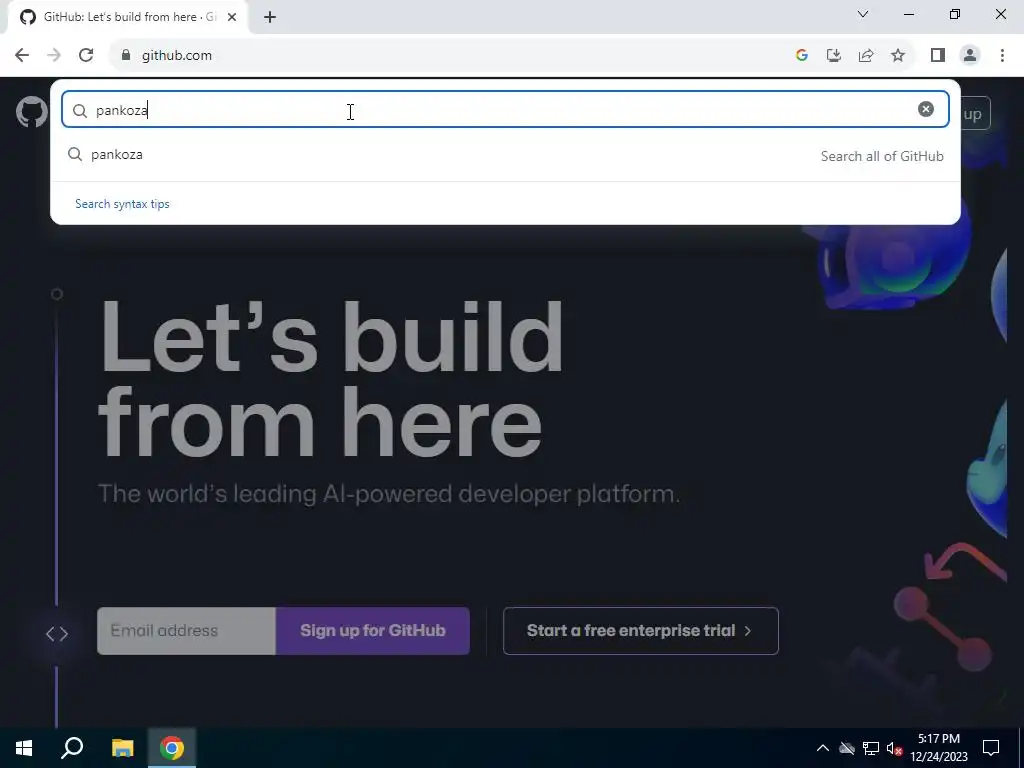
Task: Open File Explorer from taskbar
Action: point(122,748)
